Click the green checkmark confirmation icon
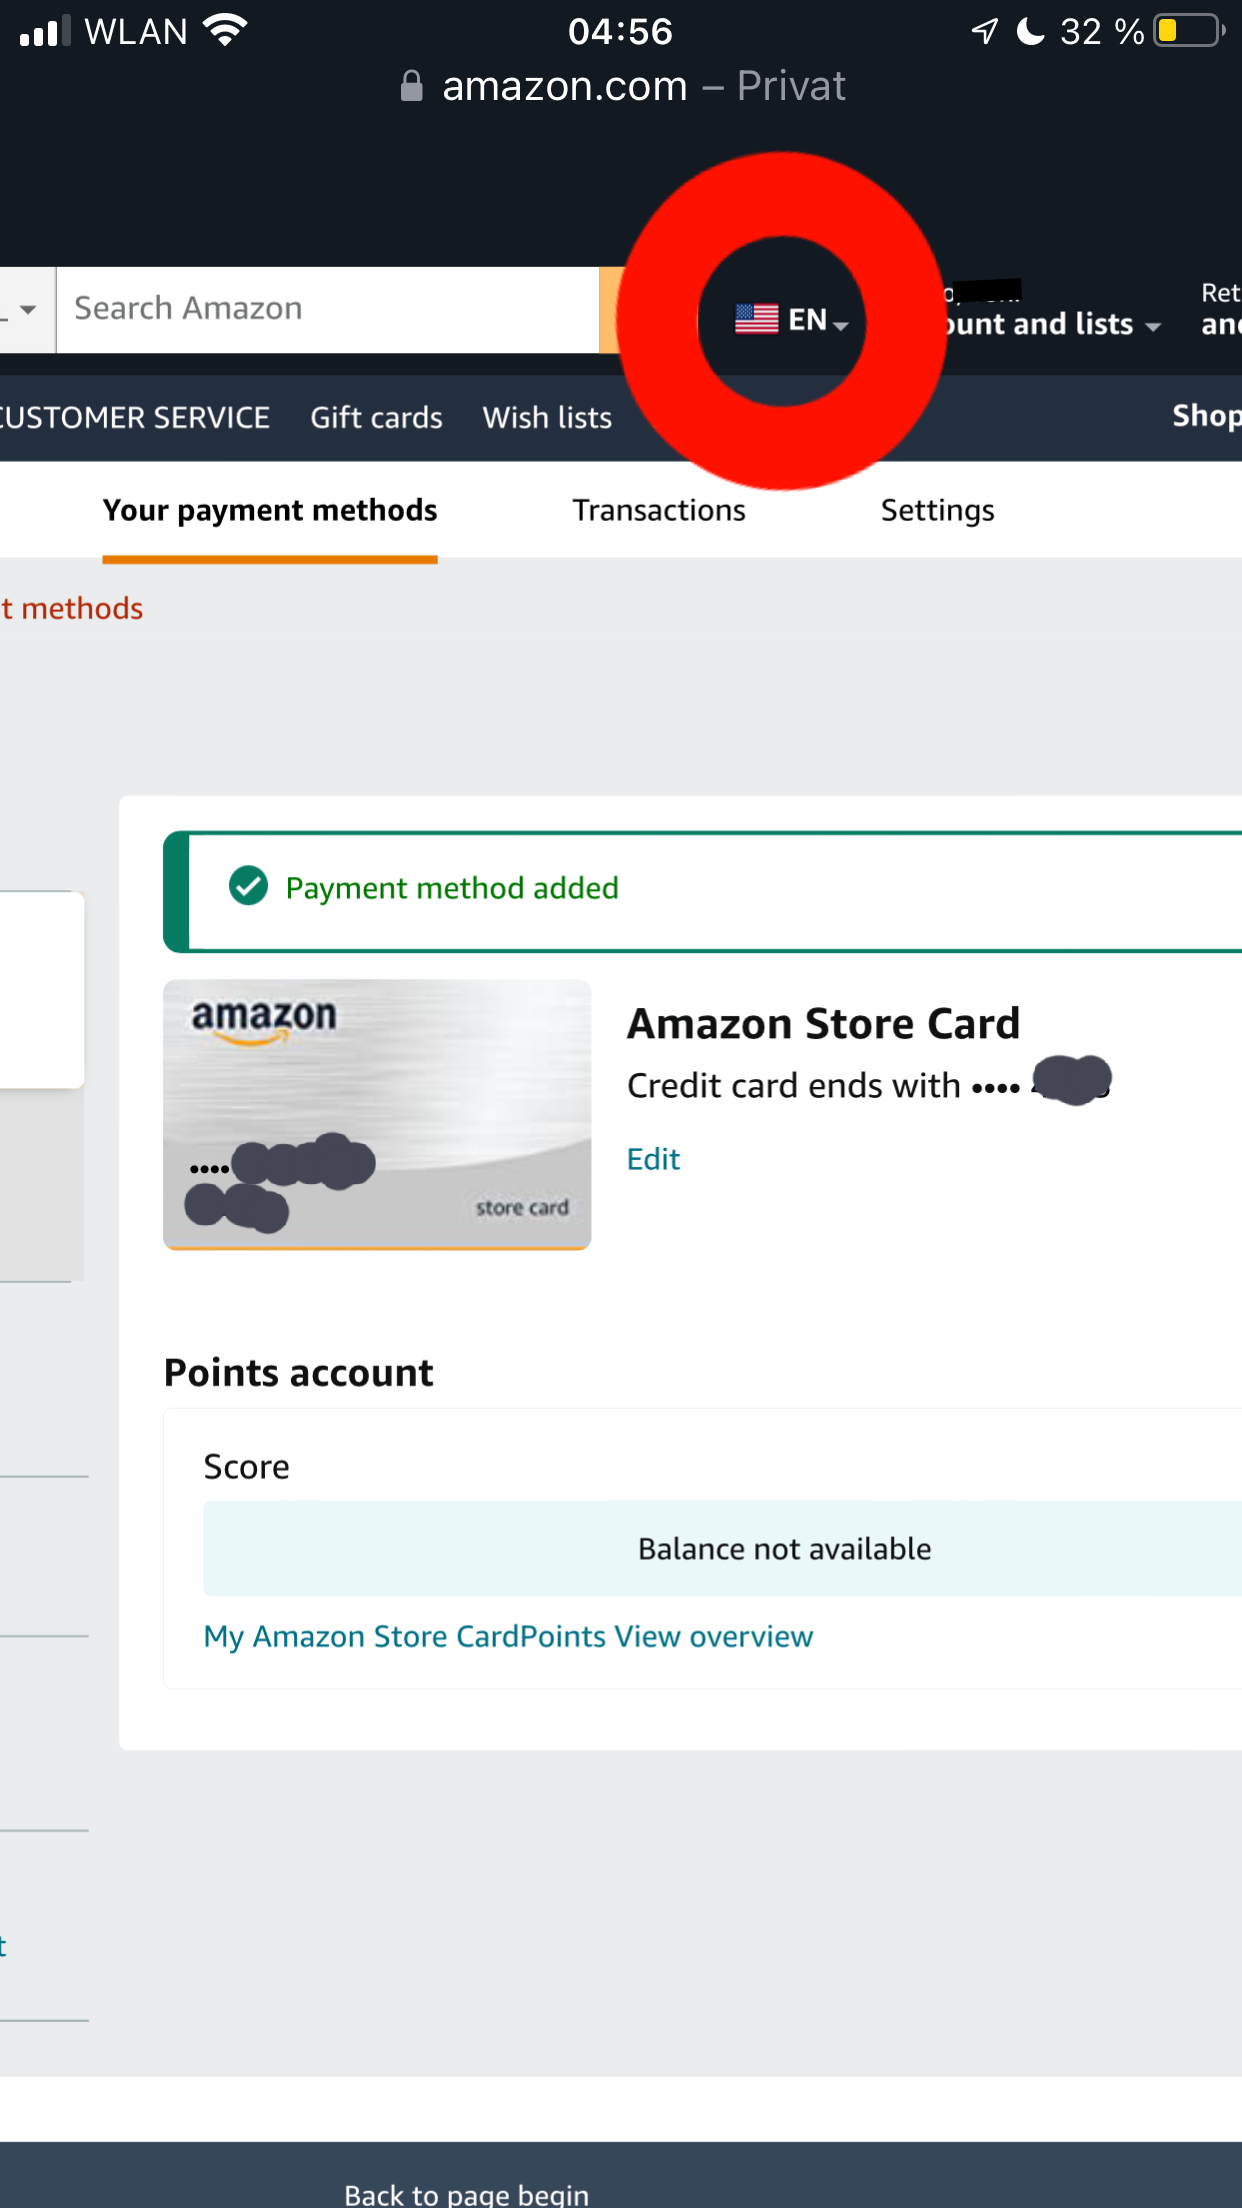Screen dimensions: 1242x2208 [248, 887]
